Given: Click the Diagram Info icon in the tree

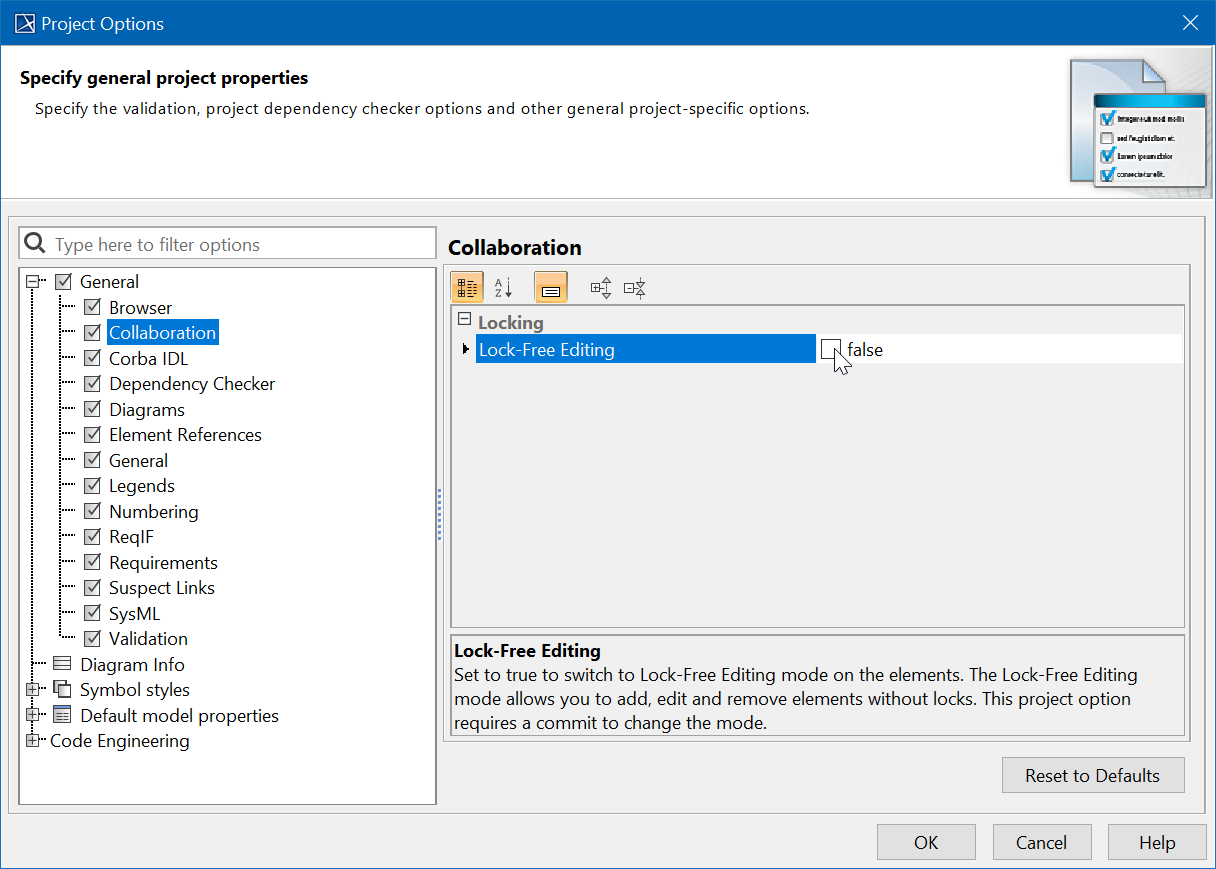Looking at the screenshot, I should click(x=62, y=664).
